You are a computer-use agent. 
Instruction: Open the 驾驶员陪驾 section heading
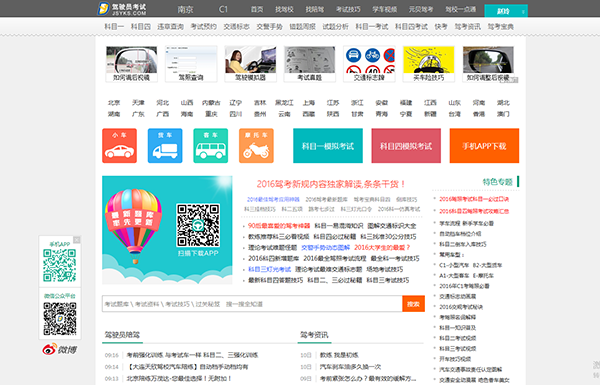[122, 335]
